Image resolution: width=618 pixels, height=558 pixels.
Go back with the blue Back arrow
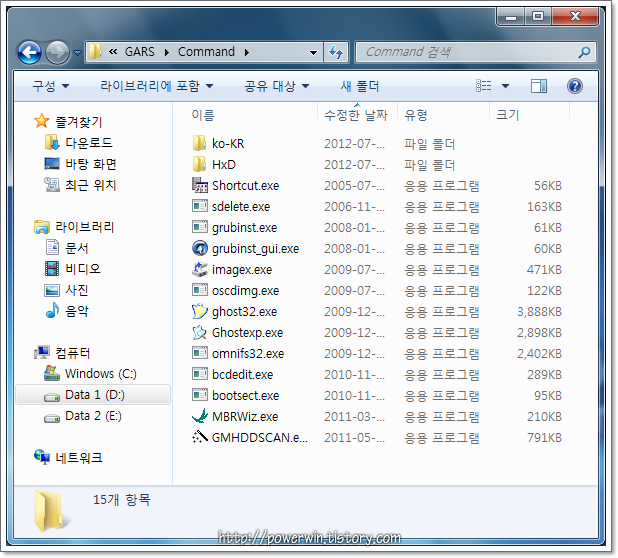(x=30, y=52)
